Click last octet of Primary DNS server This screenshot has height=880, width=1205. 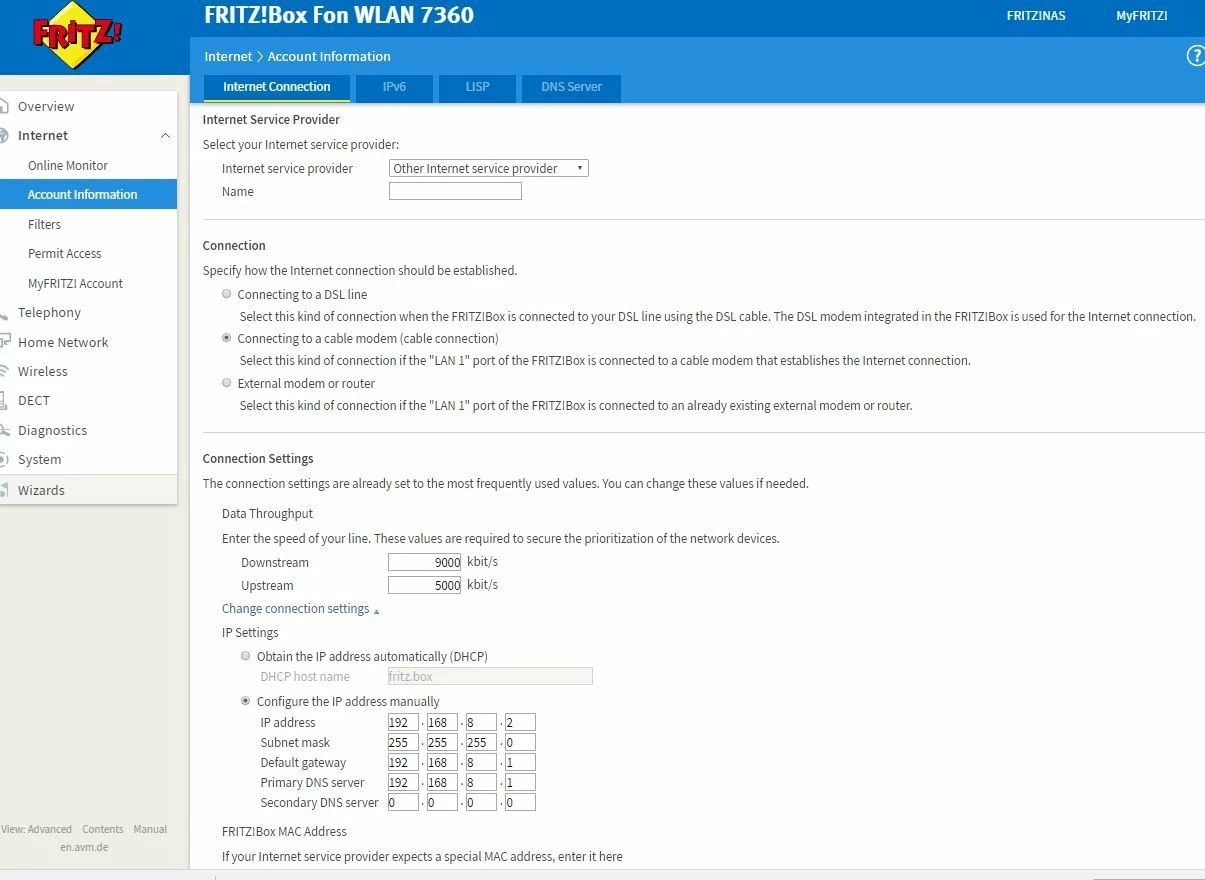(x=520, y=782)
